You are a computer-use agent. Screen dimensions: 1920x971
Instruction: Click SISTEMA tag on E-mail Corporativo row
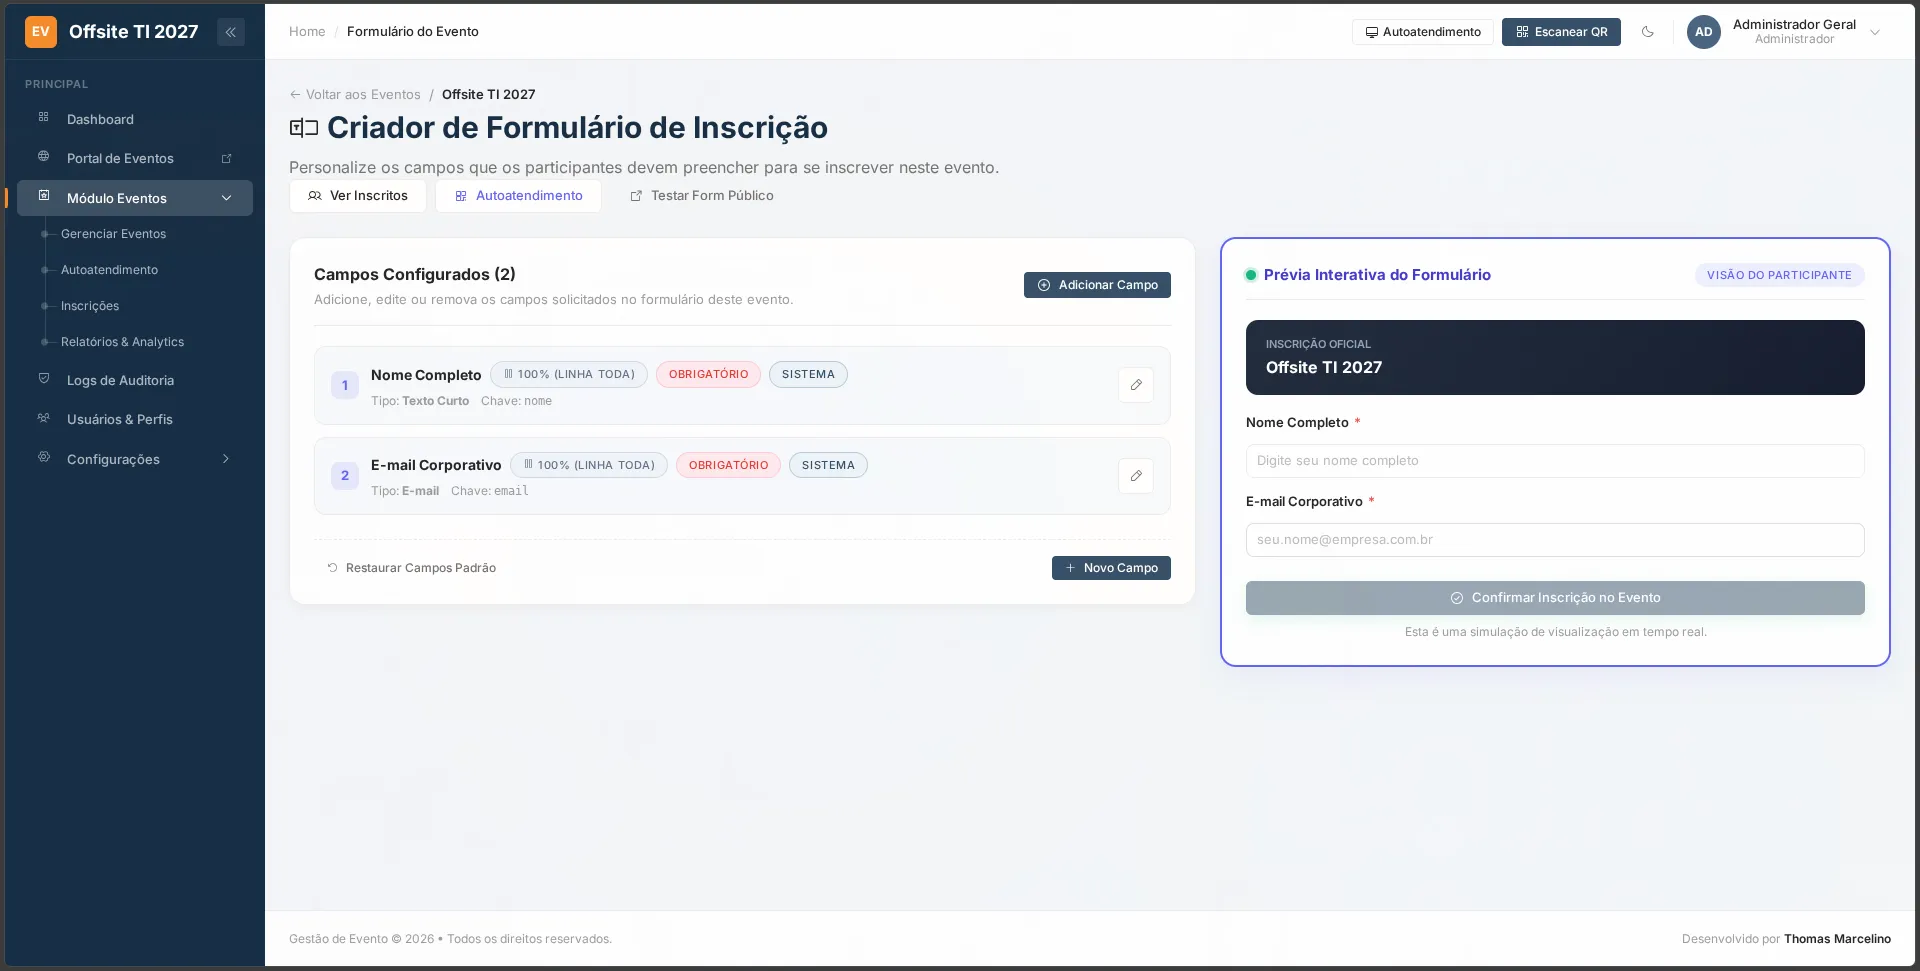pyautogui.click(x=828, y=465)
